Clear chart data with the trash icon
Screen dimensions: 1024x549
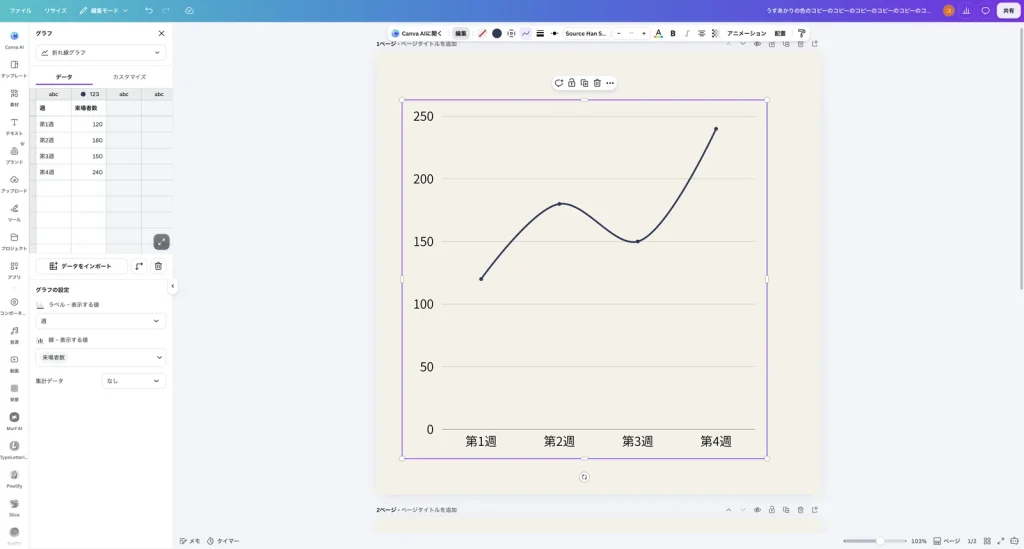(x=158, y=266)
